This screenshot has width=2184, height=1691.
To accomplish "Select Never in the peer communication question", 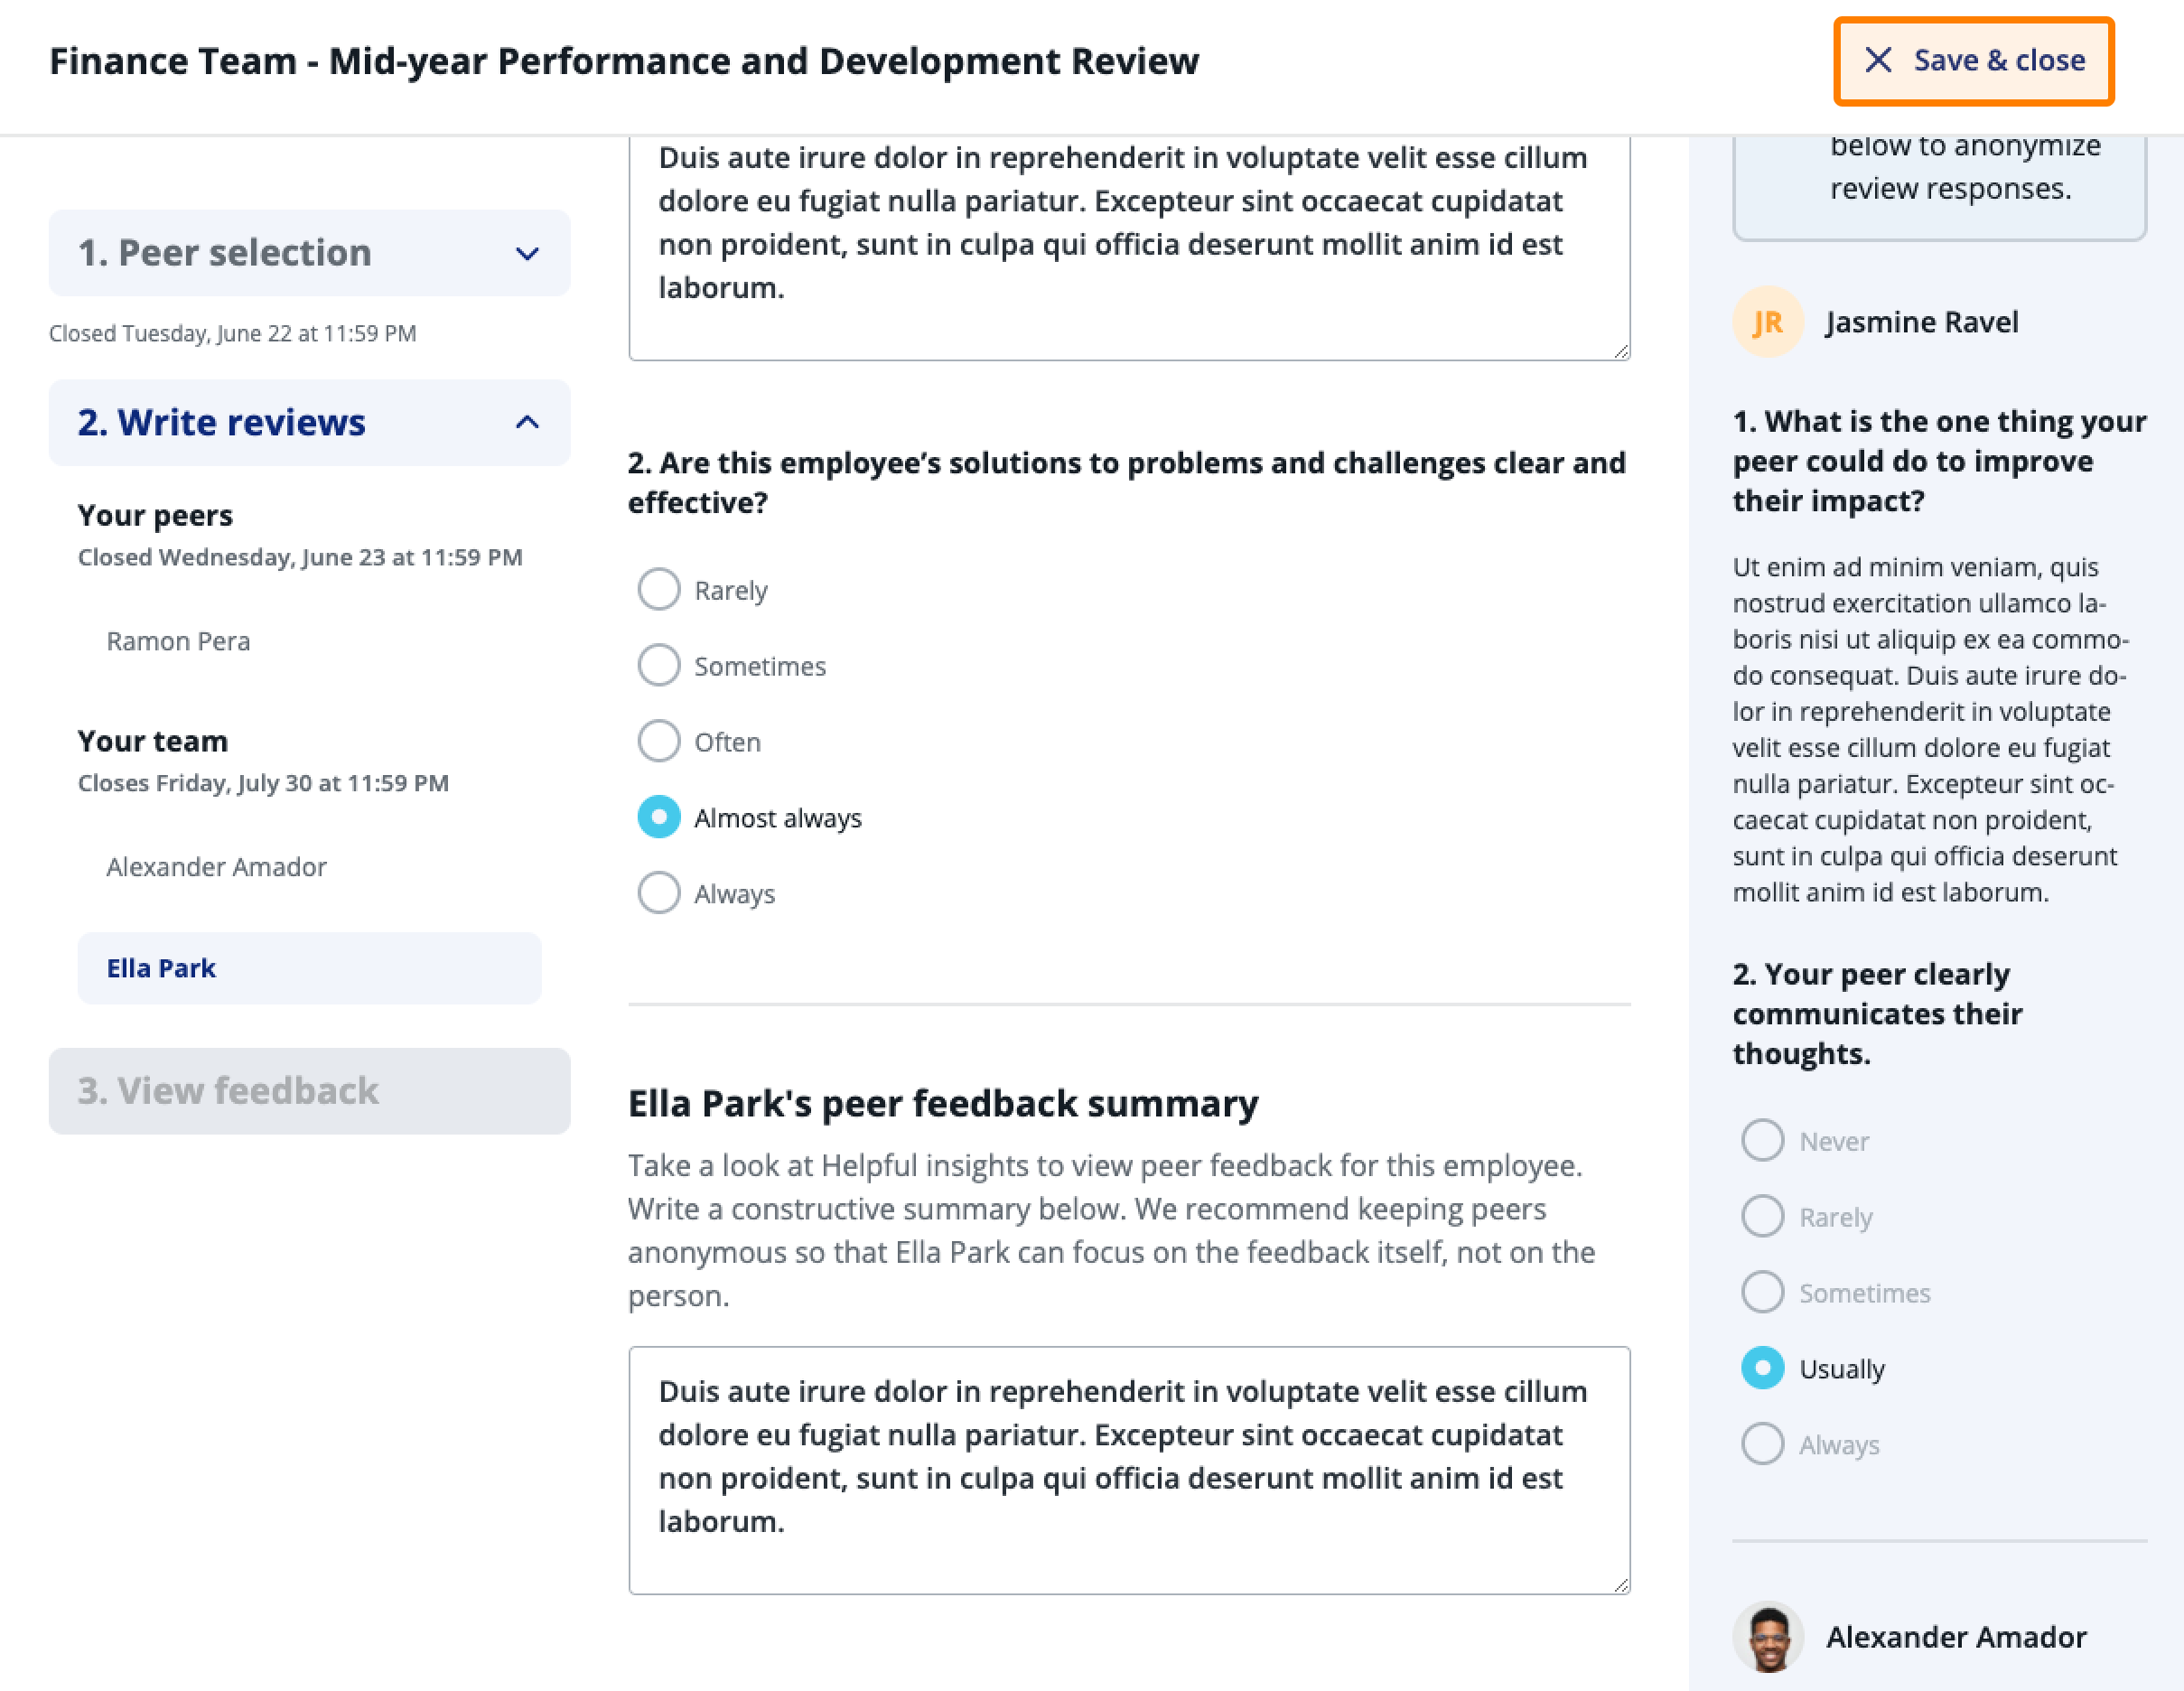I will [x=1762, y=1140].
